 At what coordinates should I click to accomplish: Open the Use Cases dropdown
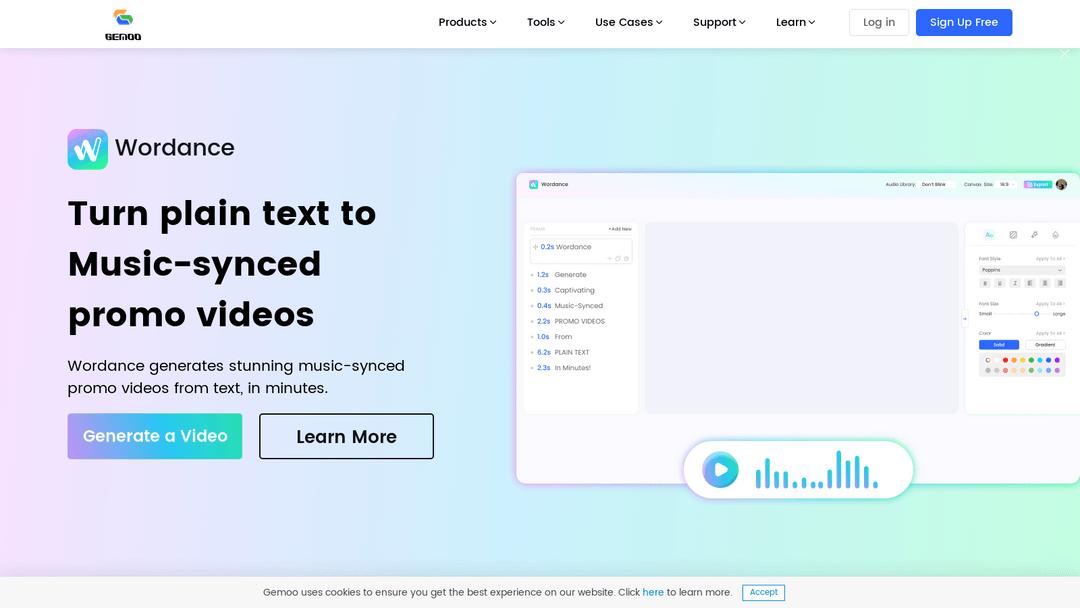coord(628,22)
